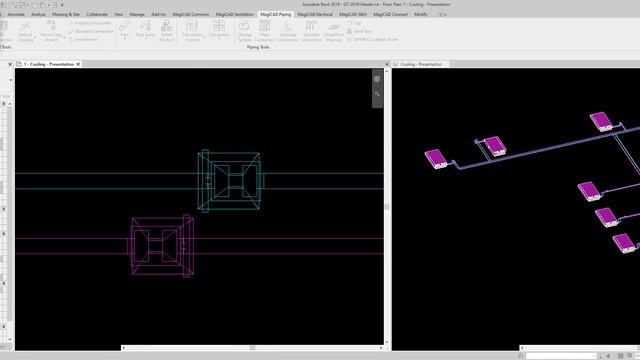Click Swivel Move command
Screen dimensions: 640x360
click(x=83, y=40)
